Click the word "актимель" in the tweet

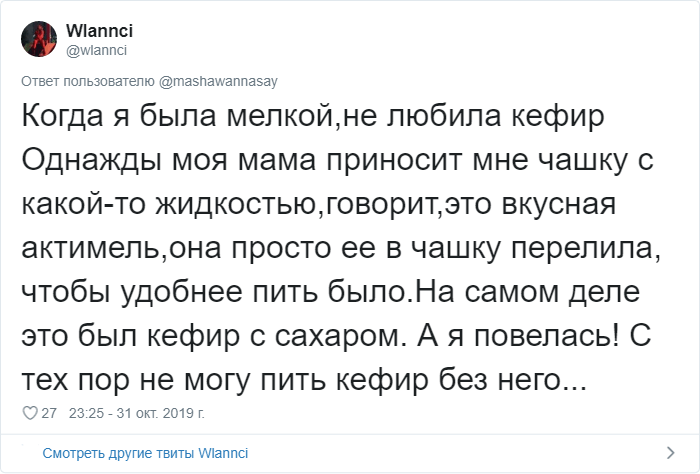point(93,249)
